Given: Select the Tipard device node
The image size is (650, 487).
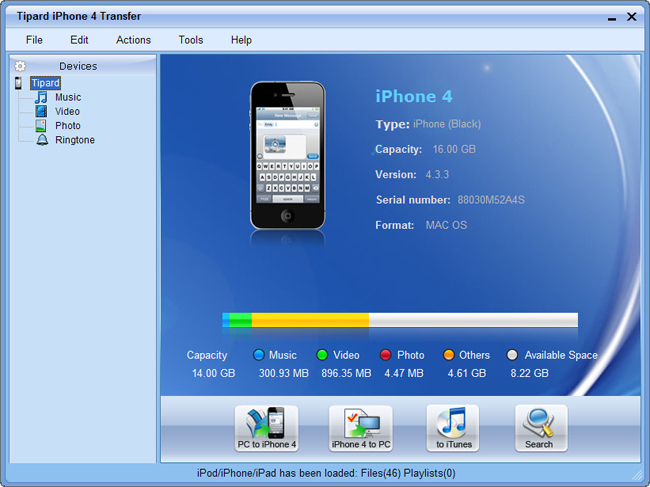Looking at the screenshot, I should 46,83.
